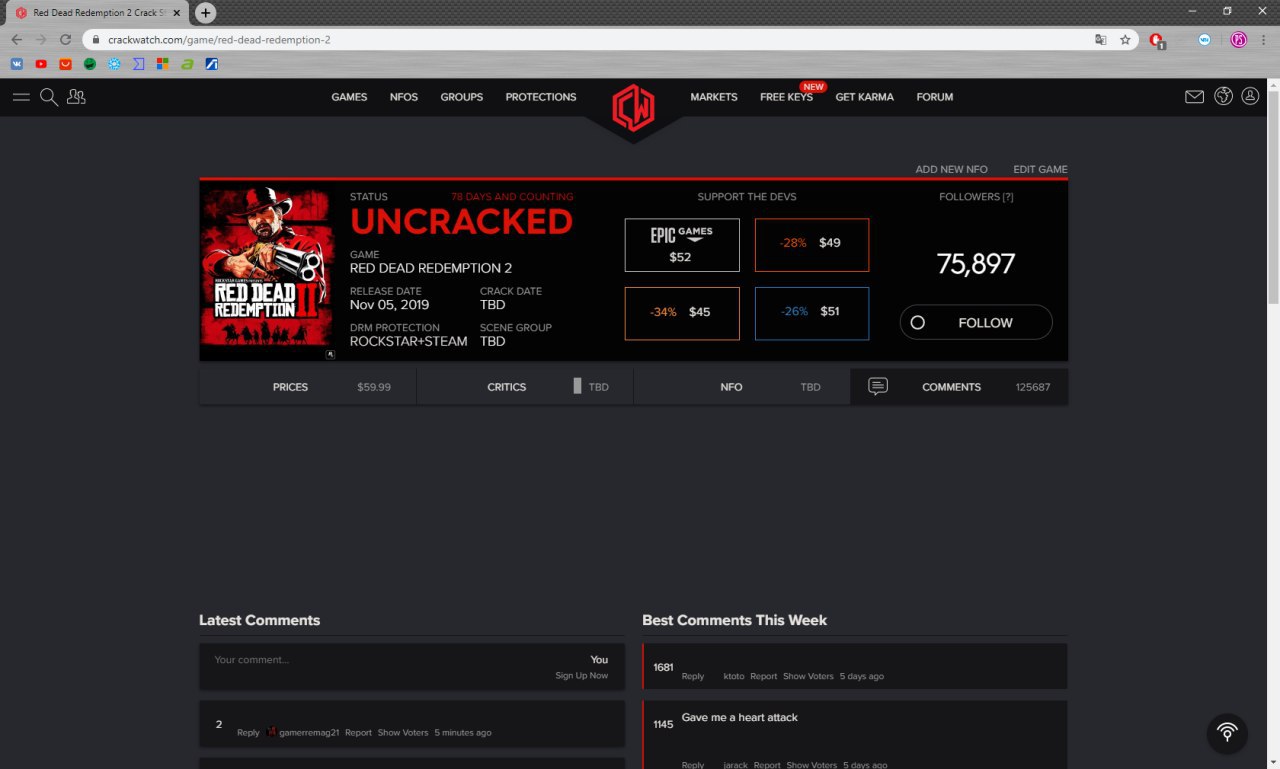Click Report on gamerremag21's comment

358,733
